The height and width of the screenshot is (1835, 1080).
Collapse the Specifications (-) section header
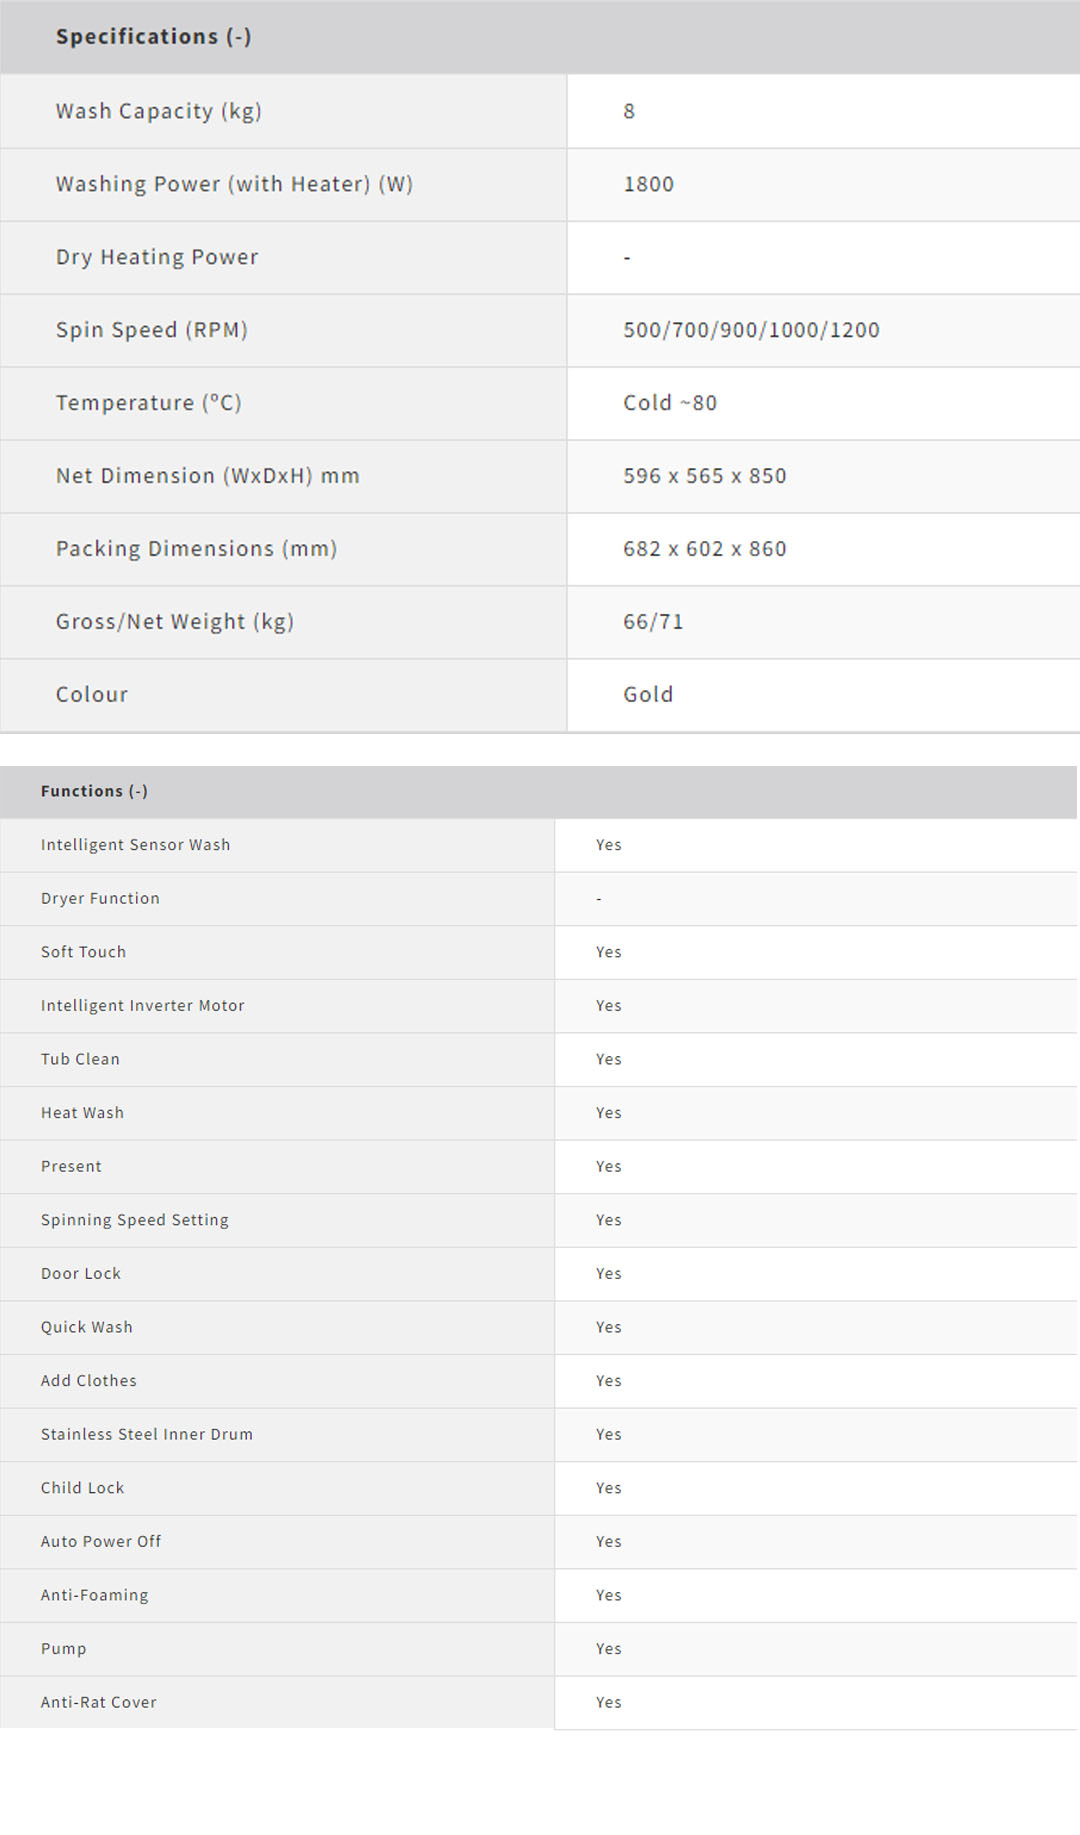tap(153, 37)
